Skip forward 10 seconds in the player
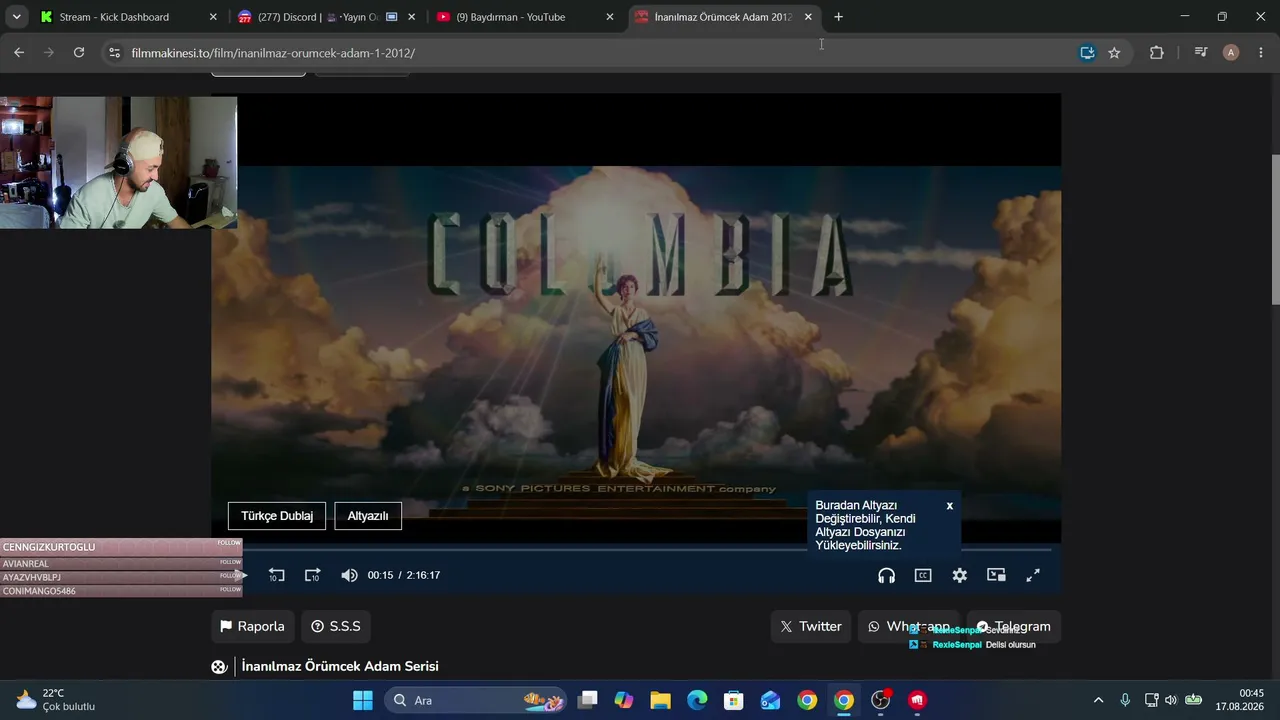 313,575
